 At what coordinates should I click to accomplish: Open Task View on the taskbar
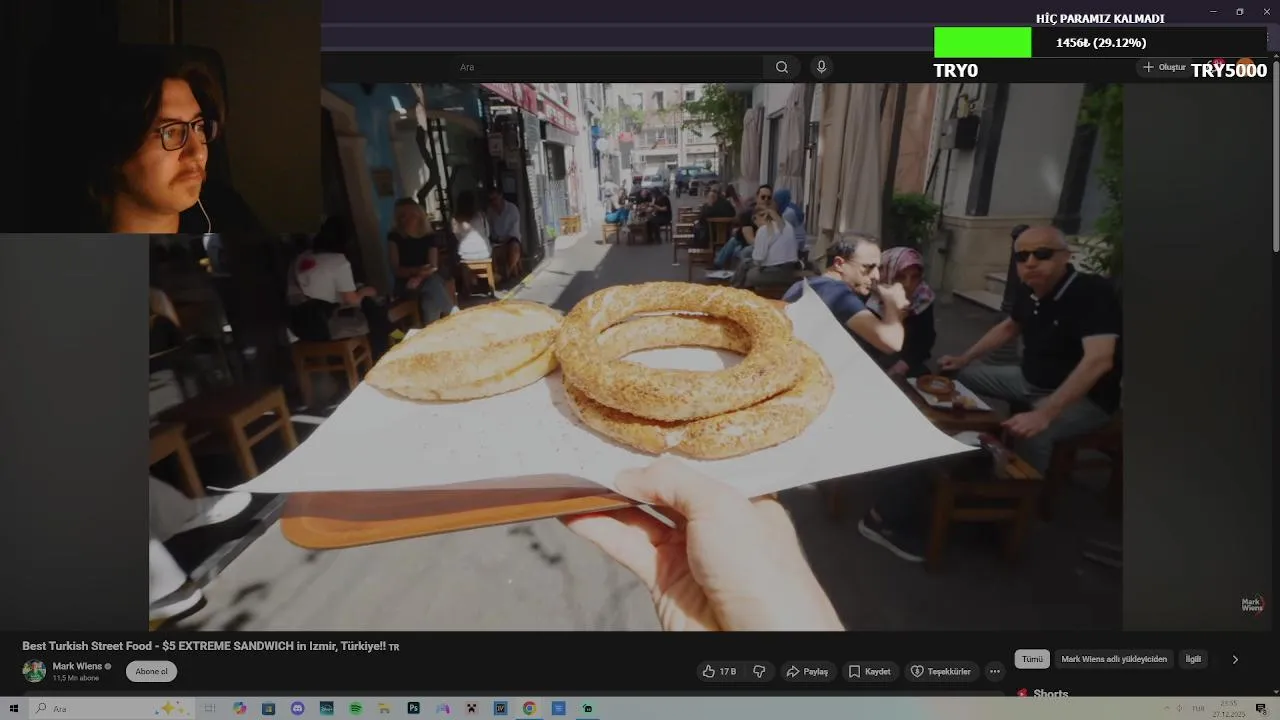point(210,709)
